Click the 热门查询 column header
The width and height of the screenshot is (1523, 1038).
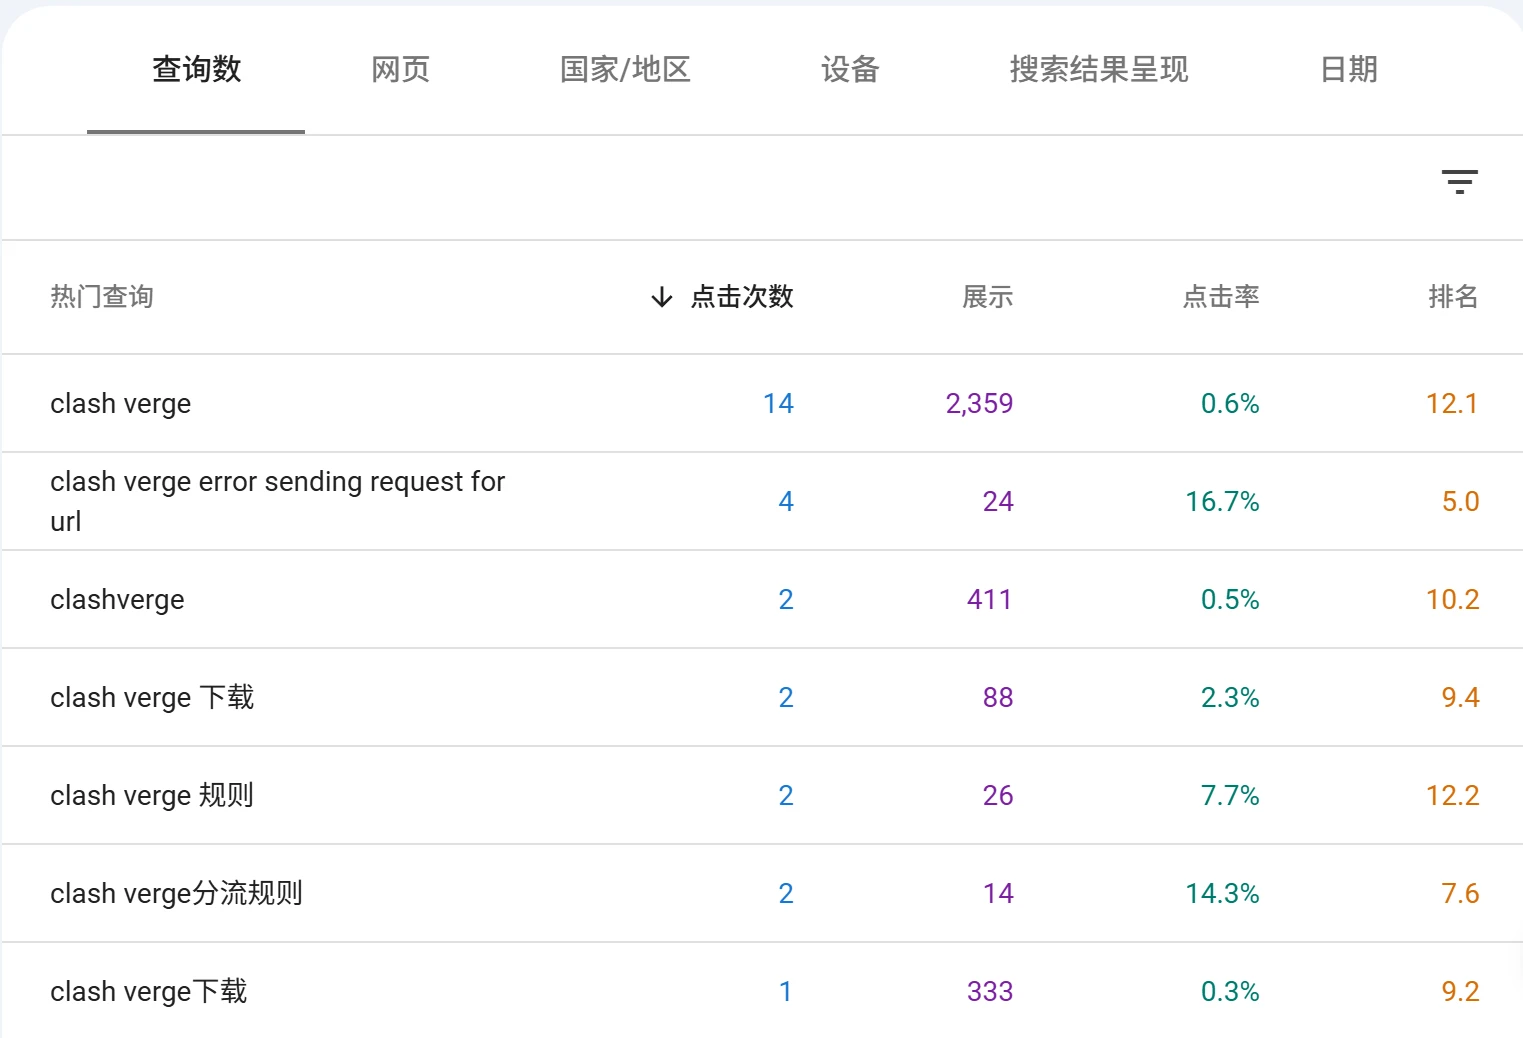coord(102,297)
